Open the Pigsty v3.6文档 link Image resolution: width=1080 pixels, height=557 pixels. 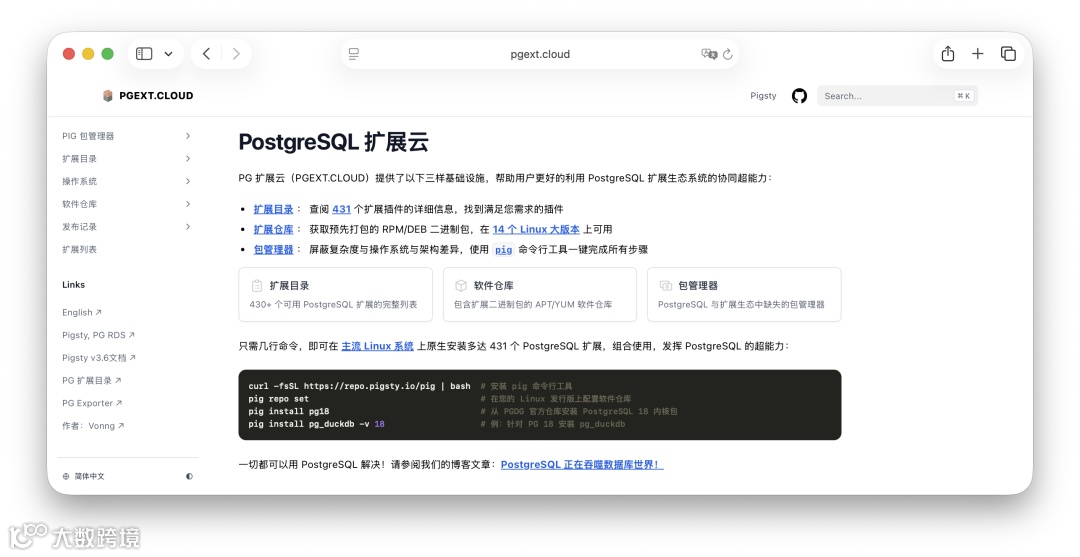point(98,357)
